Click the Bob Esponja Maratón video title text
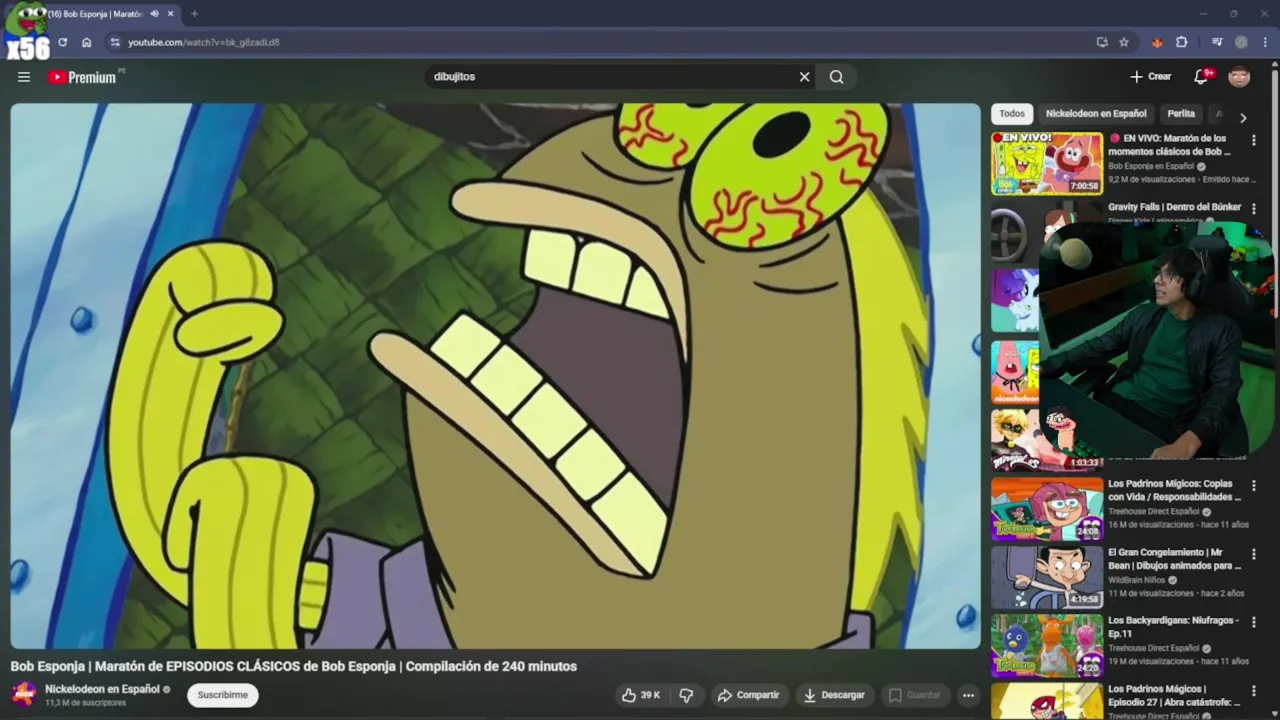 (x=294, y=666)
